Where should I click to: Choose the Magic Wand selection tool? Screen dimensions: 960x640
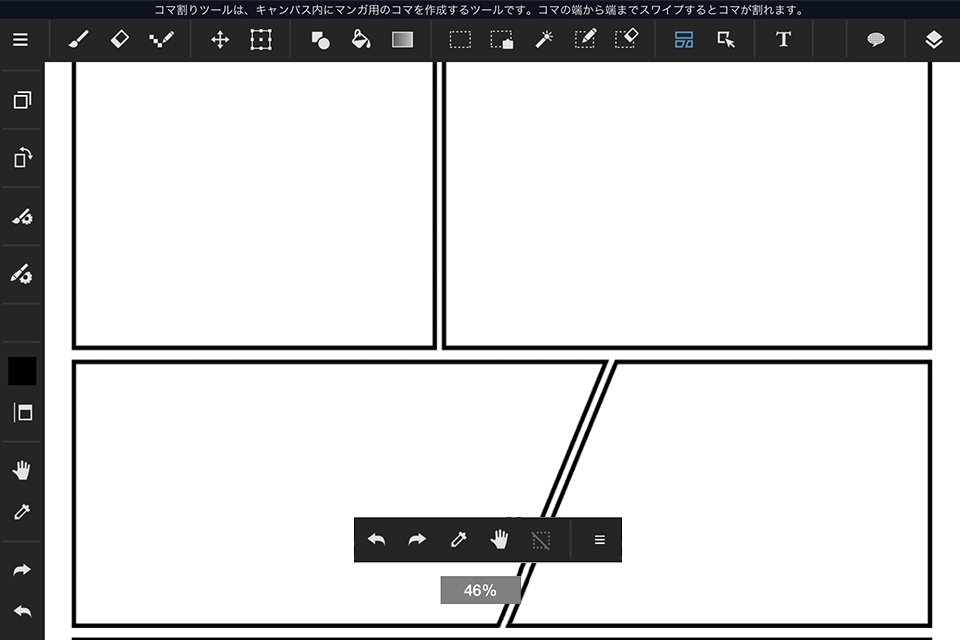pos(544,39)
